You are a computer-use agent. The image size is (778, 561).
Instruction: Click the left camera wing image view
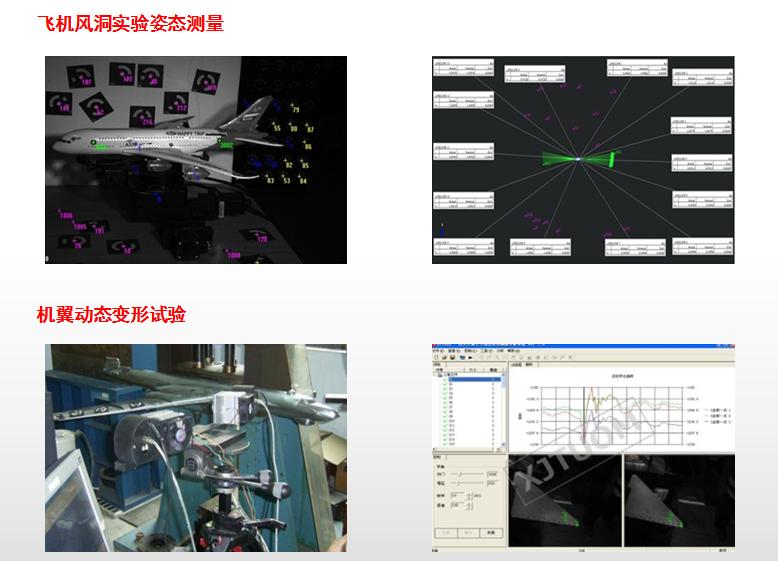[x=565, y=501]
